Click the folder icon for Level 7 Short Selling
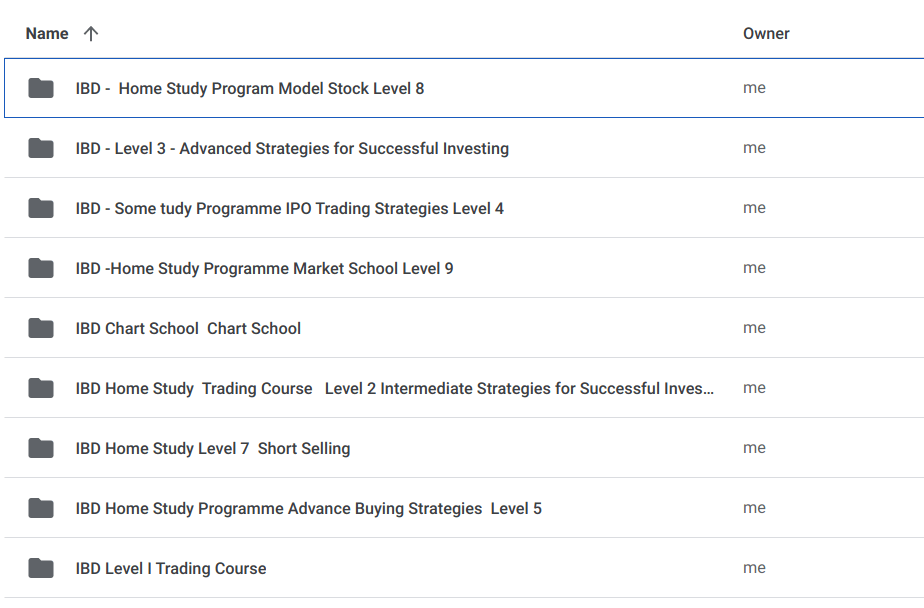924x608 pixels. [x=40, y=448]
